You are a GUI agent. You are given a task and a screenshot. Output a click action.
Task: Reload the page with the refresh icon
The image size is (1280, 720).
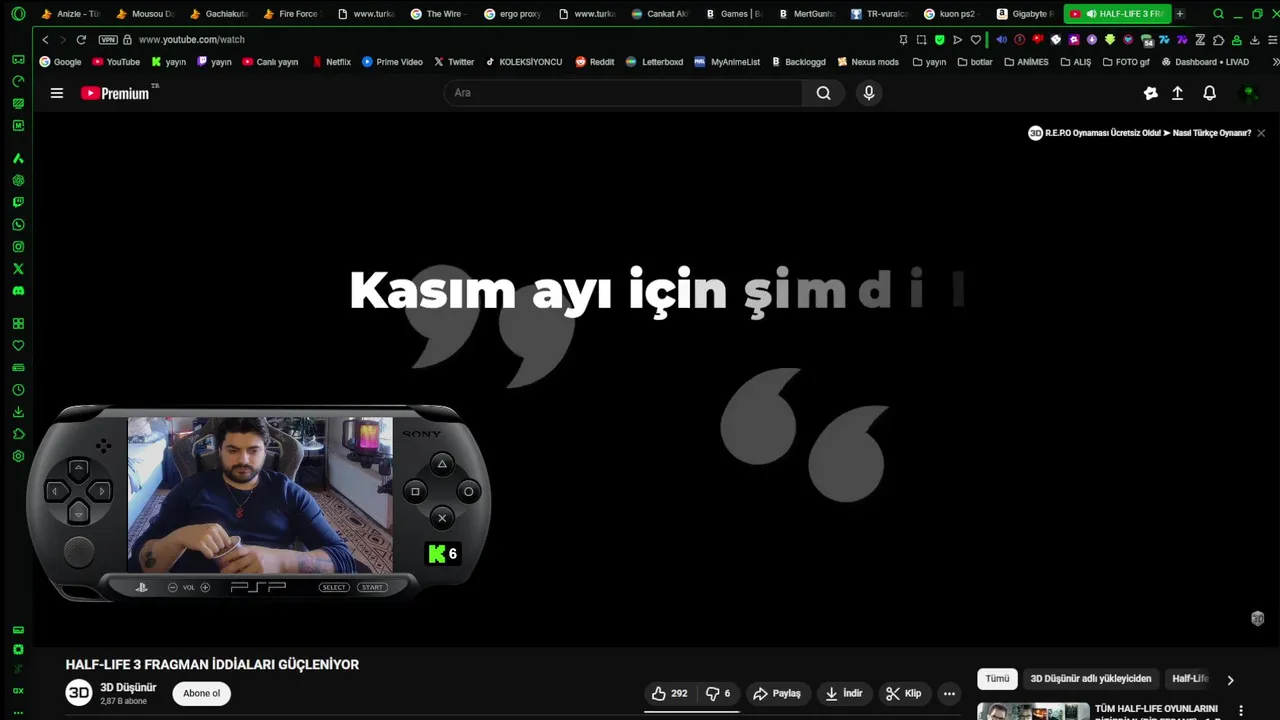[81, 39]
